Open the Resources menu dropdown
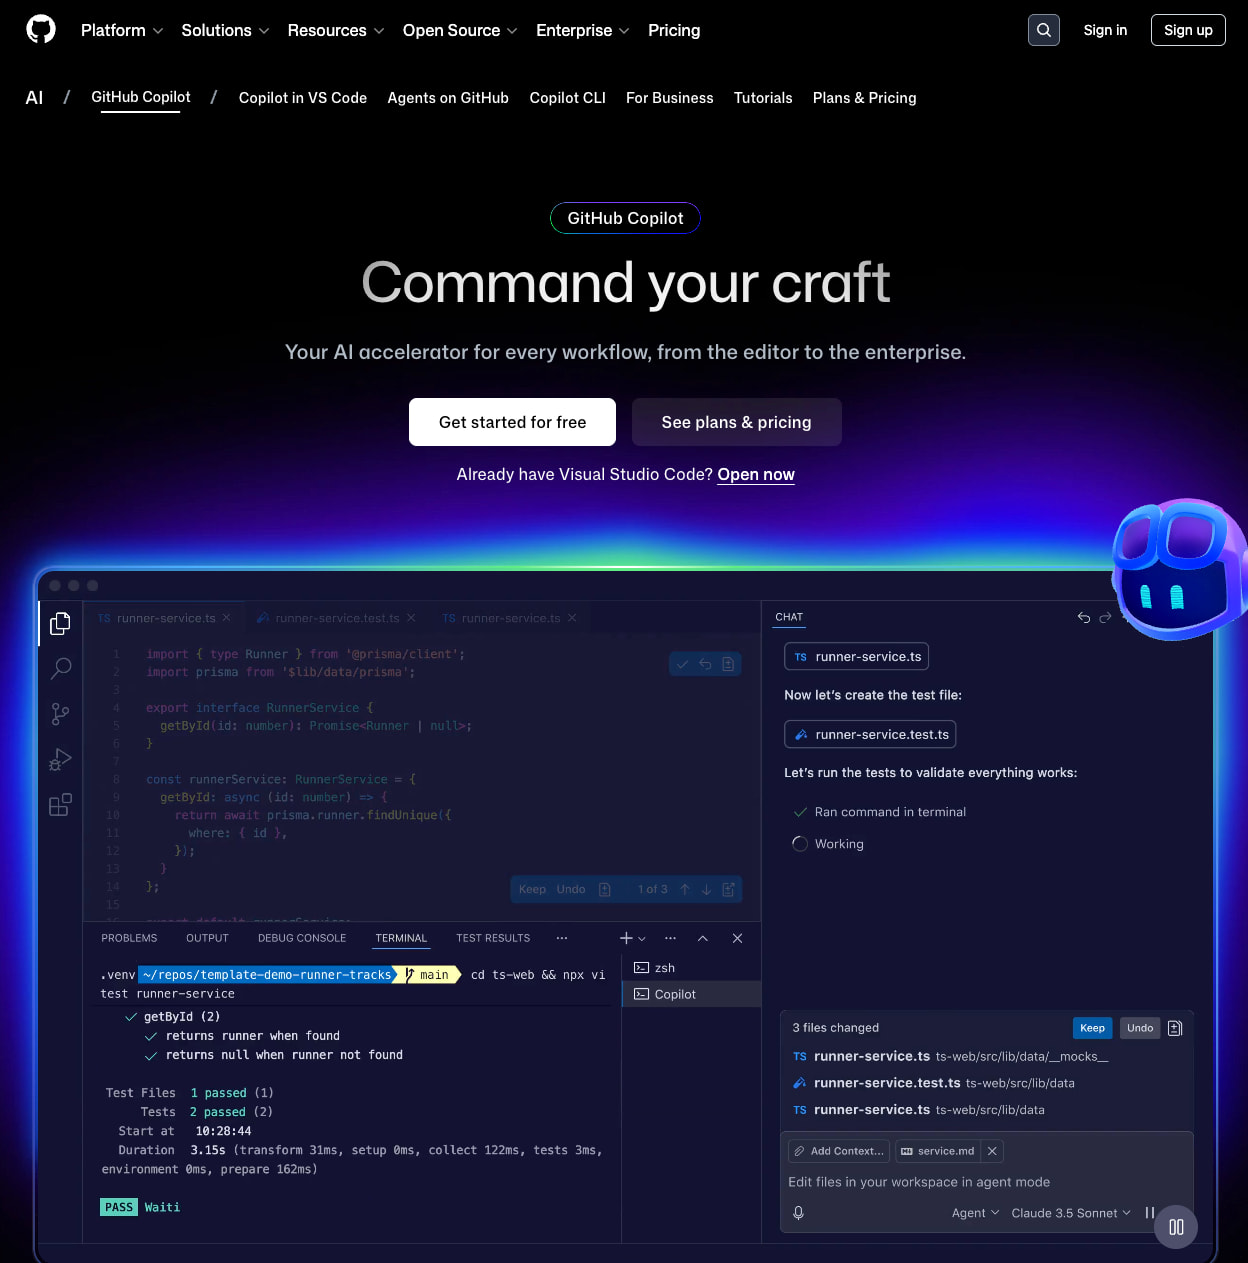Image resolution: width=1248 pixels, height=1263 pixels. tap(335, 30)
